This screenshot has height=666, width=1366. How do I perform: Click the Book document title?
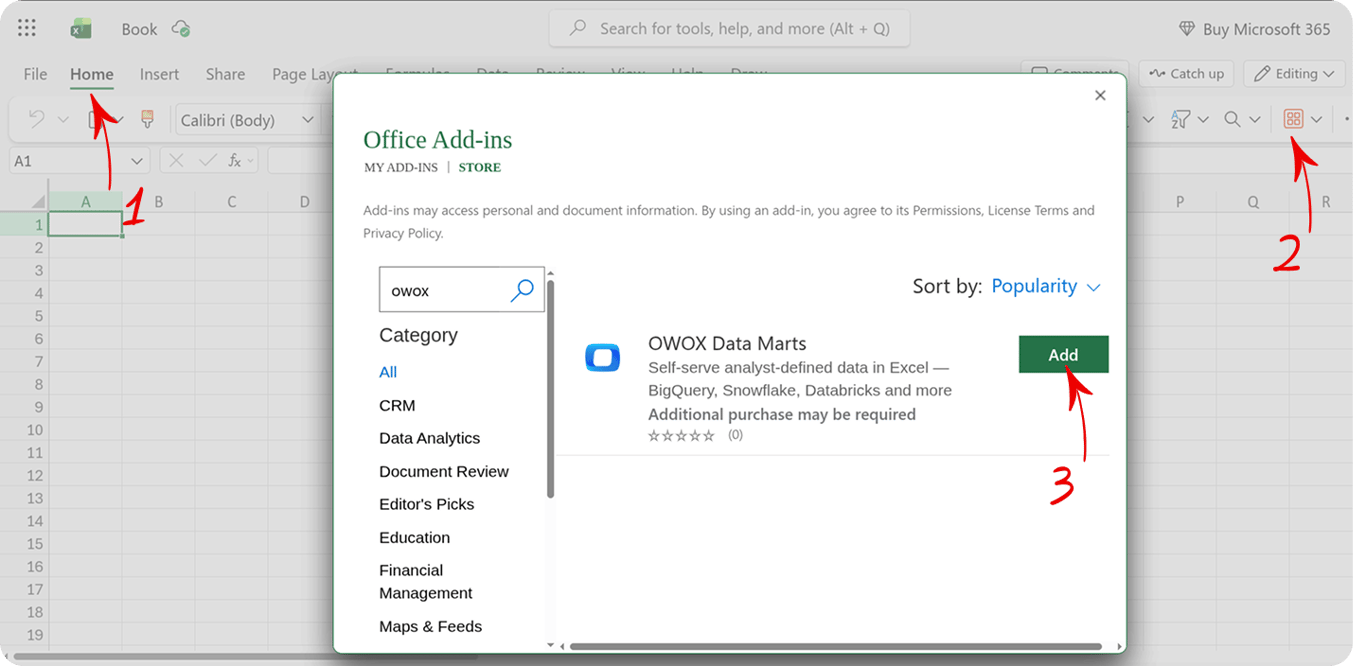[x=140, y=29]
